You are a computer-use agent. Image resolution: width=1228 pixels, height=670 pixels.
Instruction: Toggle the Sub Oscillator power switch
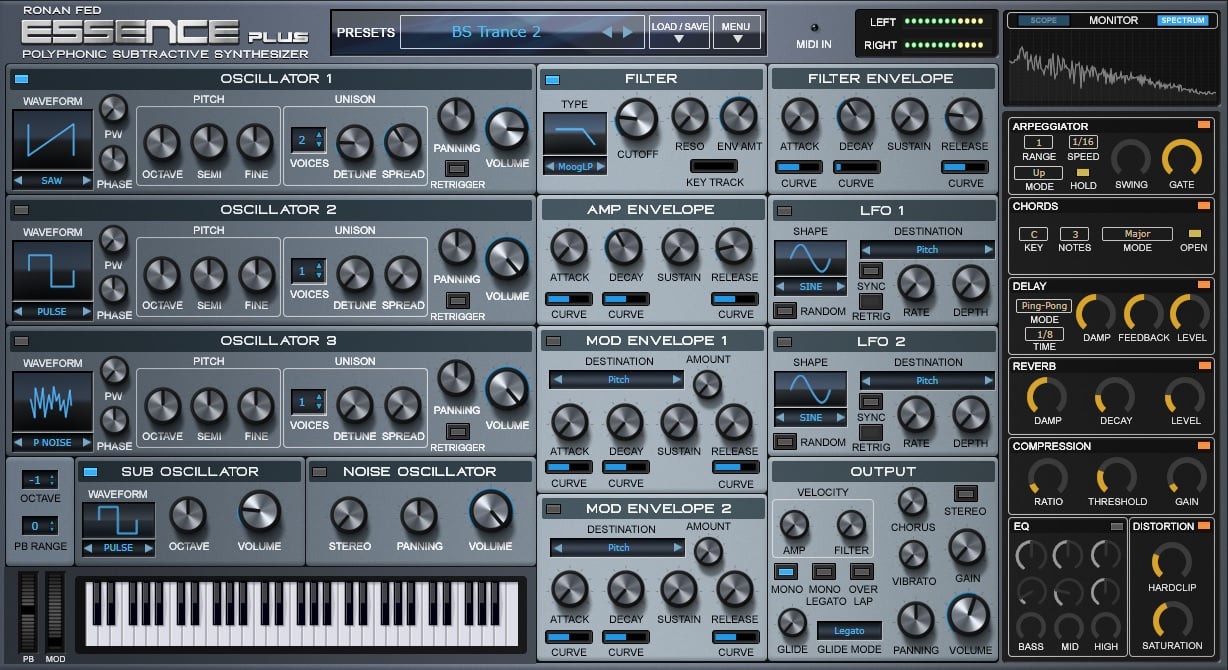(91, 472)
